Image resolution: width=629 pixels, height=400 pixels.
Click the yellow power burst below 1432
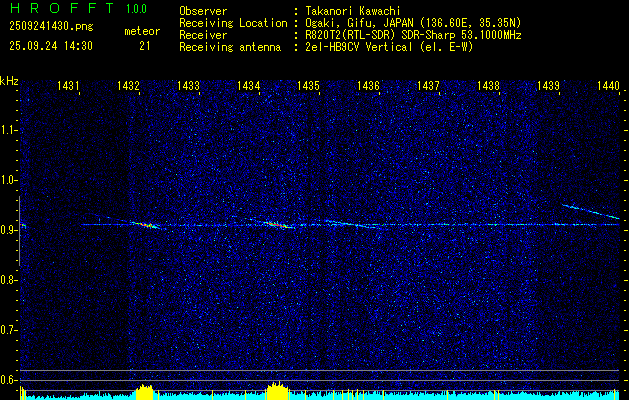[x=144, y=392]
